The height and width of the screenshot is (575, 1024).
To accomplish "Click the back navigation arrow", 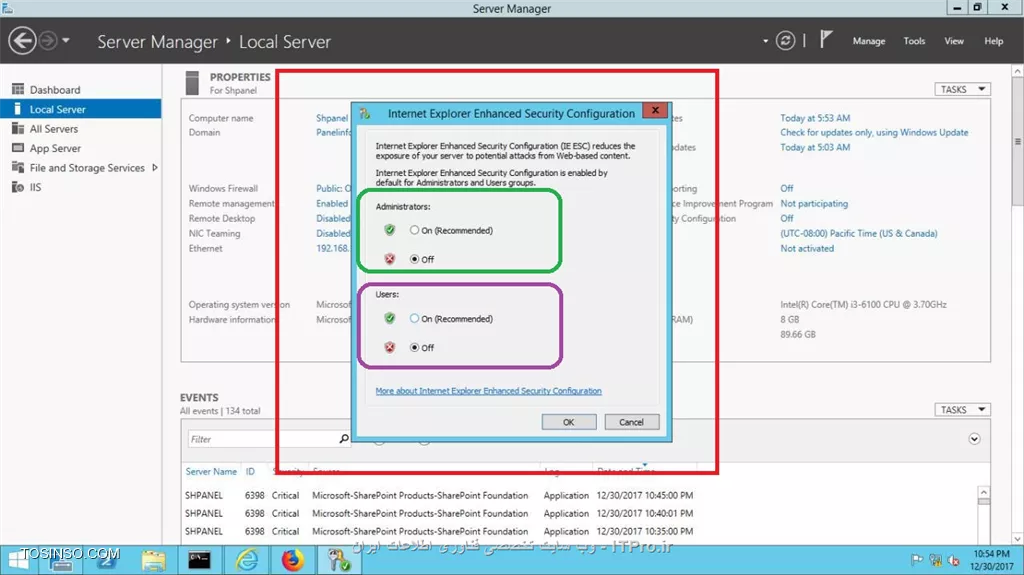I will click(22, 41).
